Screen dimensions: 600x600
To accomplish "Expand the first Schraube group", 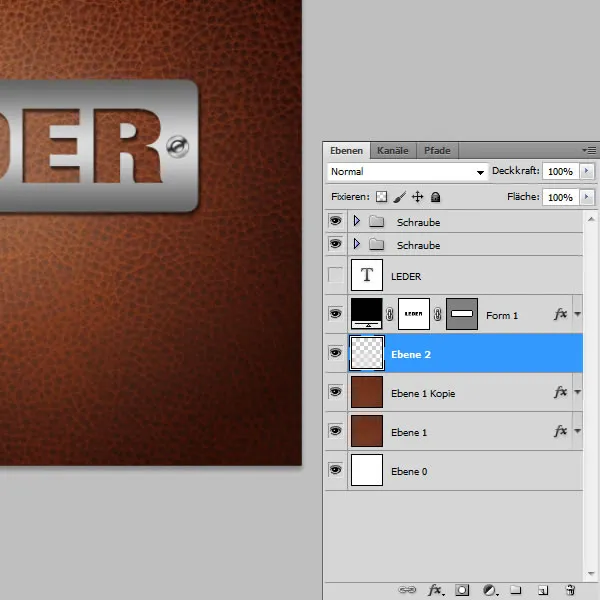I will 357,222.
